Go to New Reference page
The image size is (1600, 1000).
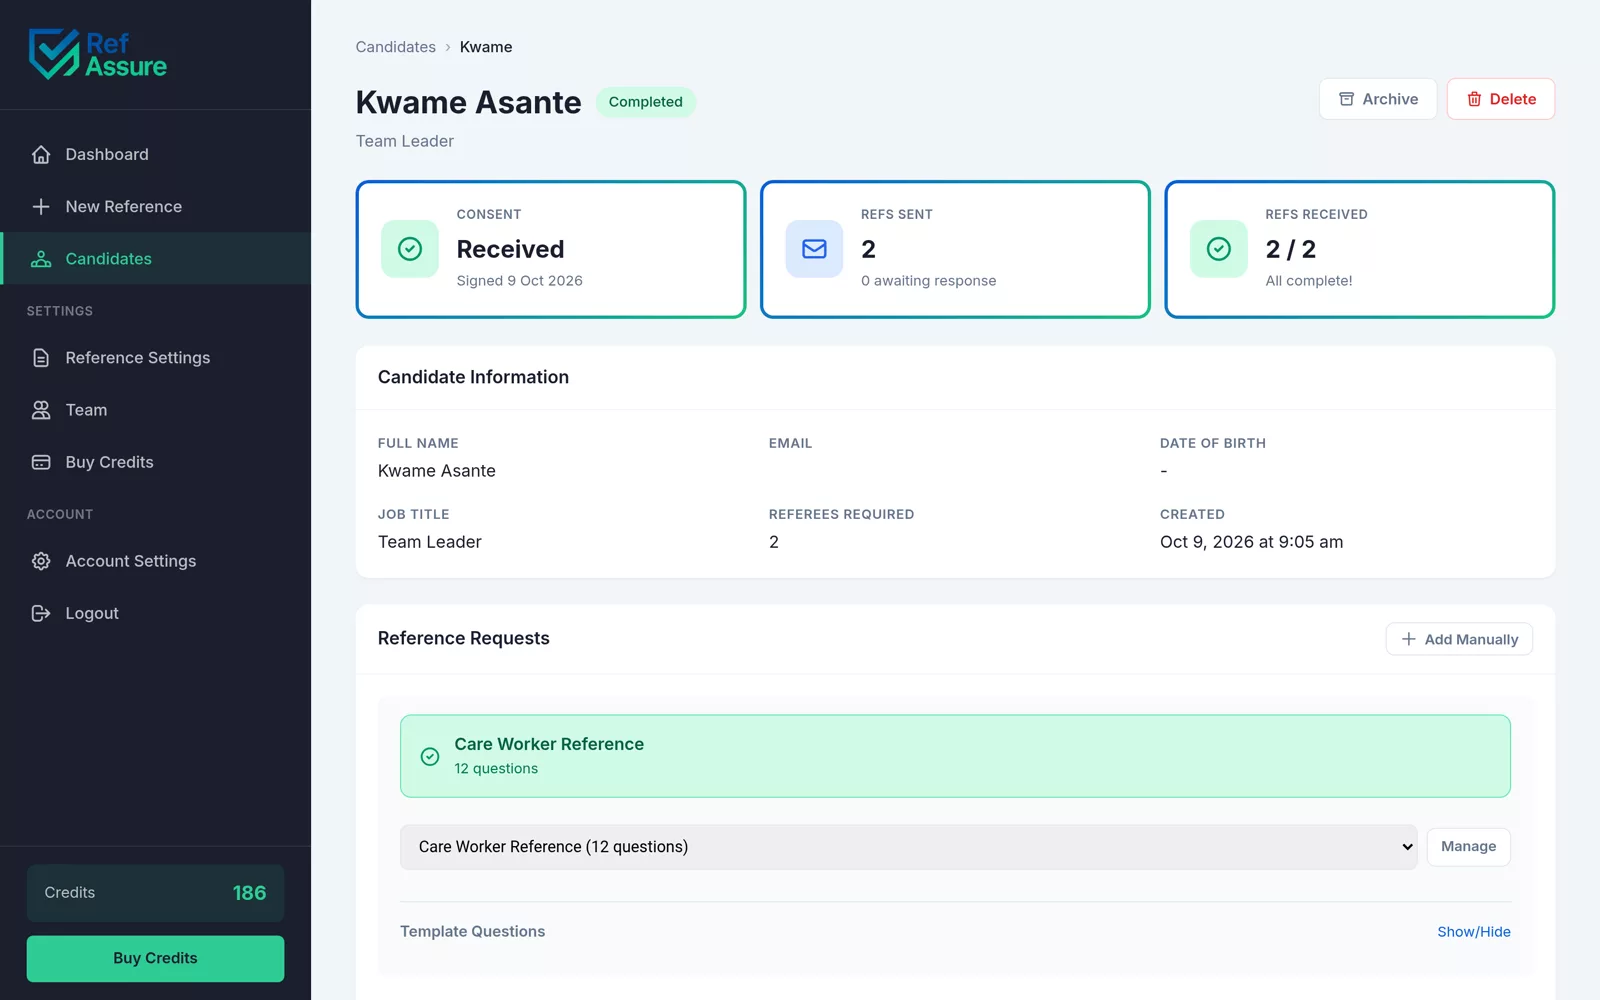pyautogui.click(x=156, y=206)
